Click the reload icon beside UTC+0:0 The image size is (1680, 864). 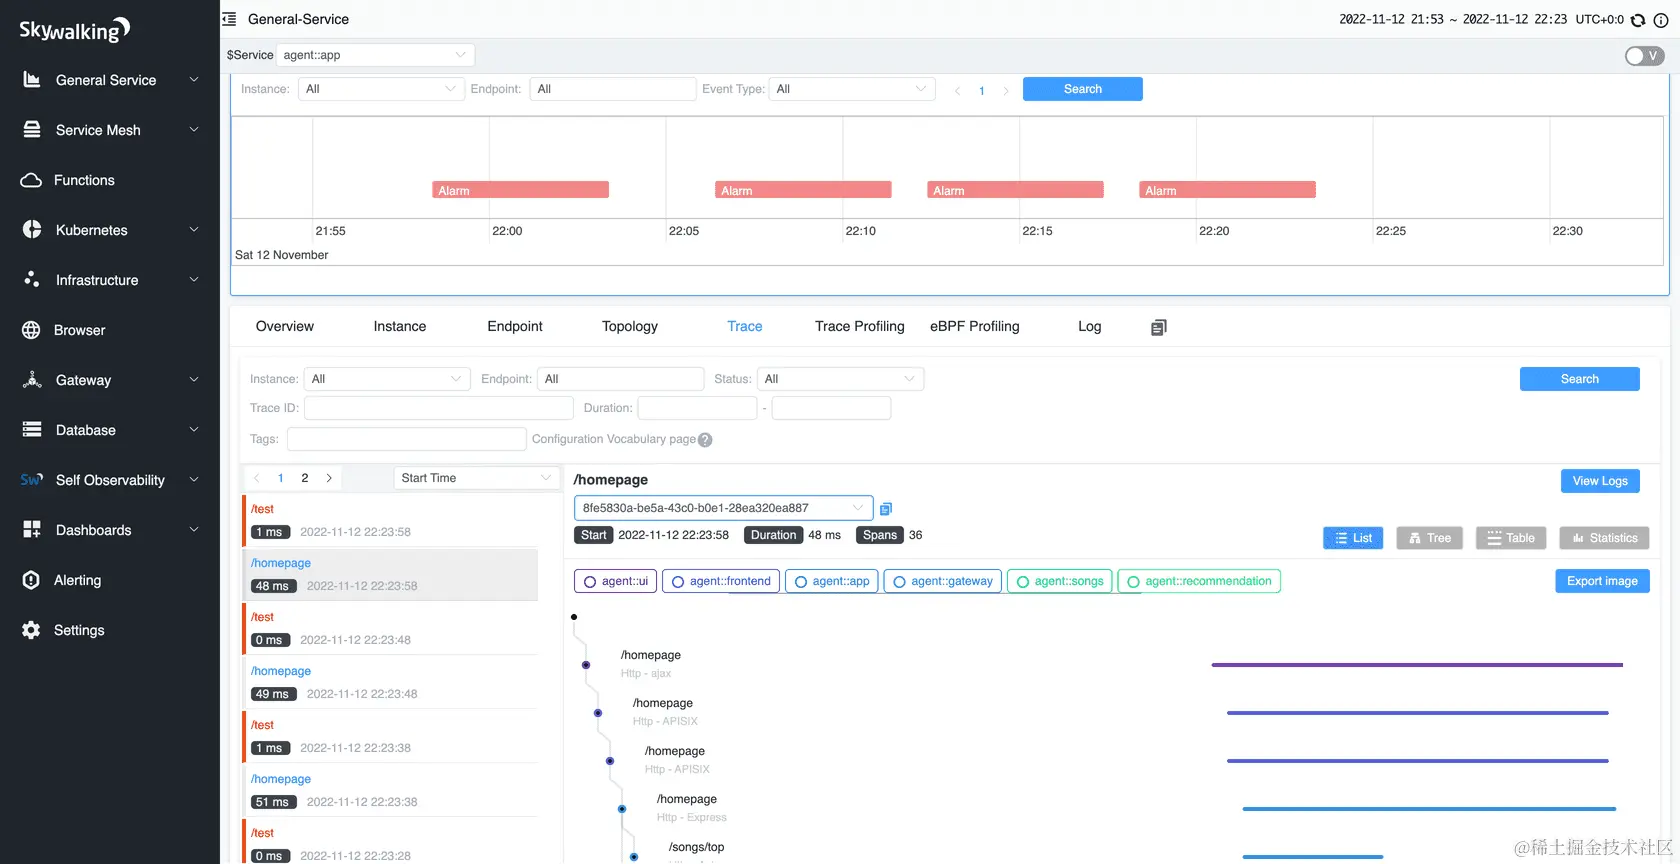1638,20
